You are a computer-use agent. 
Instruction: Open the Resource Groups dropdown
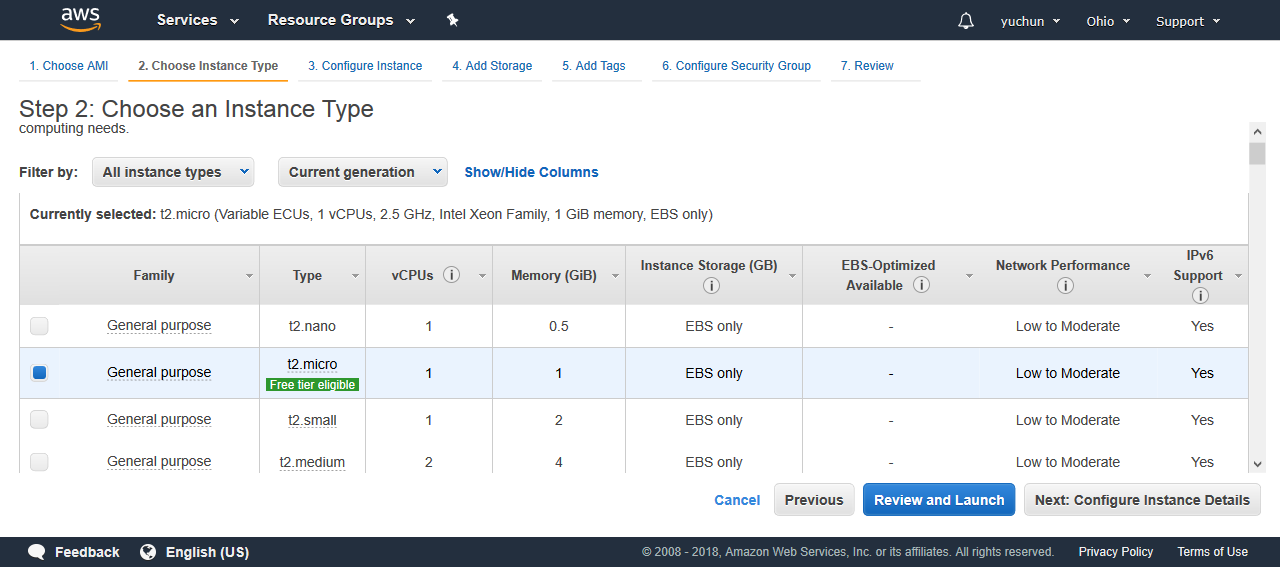pyautogui.click(x=339, y=20)
